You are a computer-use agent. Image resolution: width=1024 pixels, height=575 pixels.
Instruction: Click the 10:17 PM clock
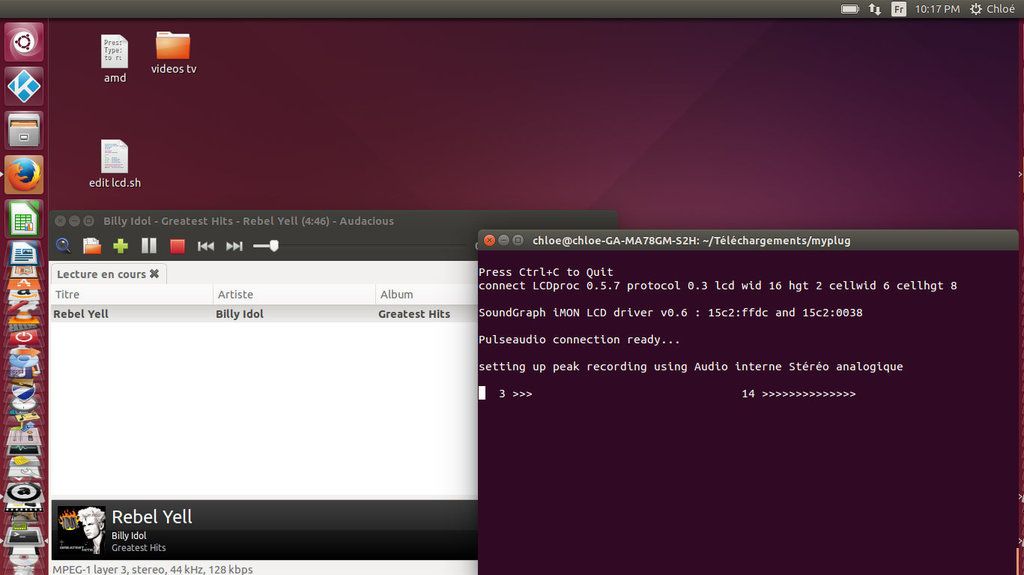(x=937, y=9)
